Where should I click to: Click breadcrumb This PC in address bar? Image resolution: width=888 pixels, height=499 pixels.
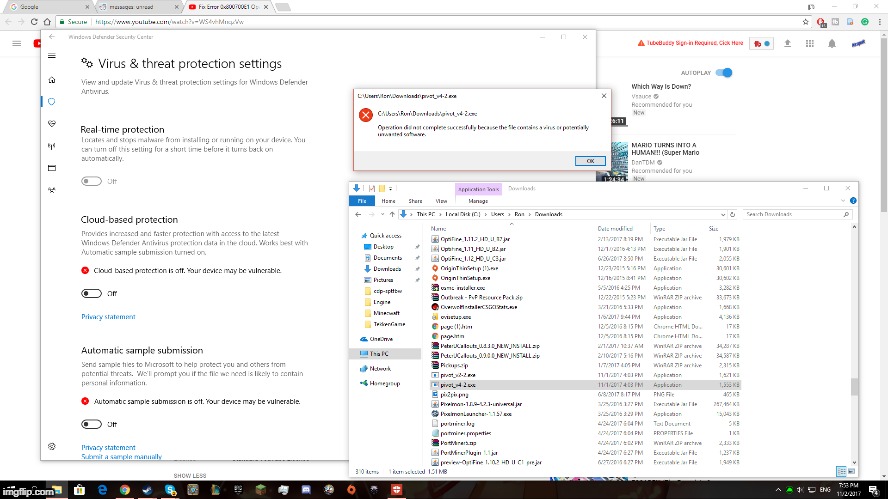[425, 215]
